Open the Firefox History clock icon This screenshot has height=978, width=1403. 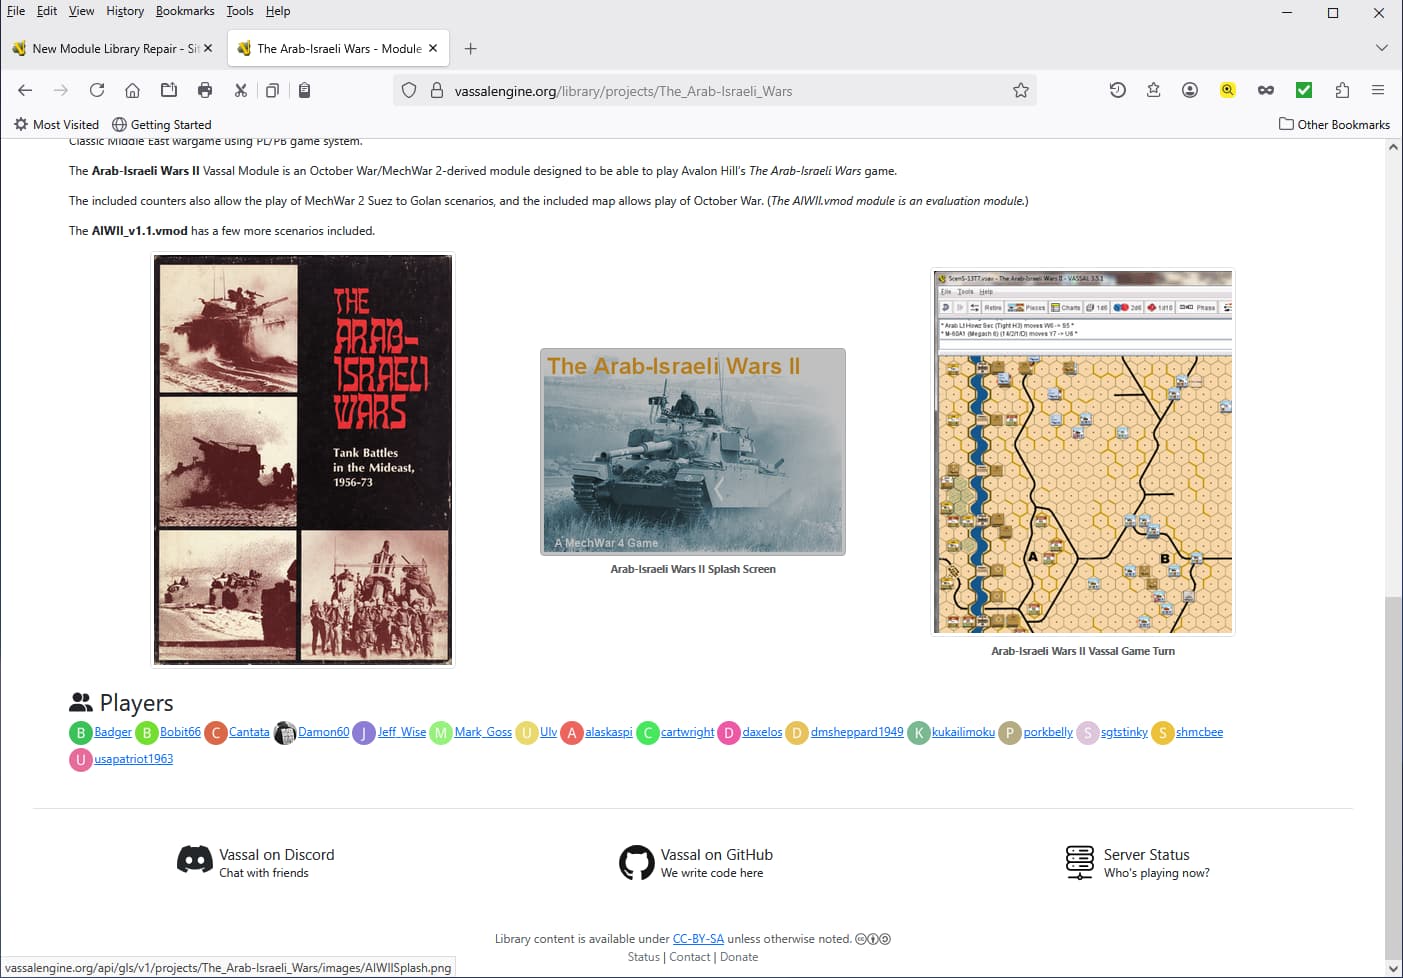[1117, 90]
